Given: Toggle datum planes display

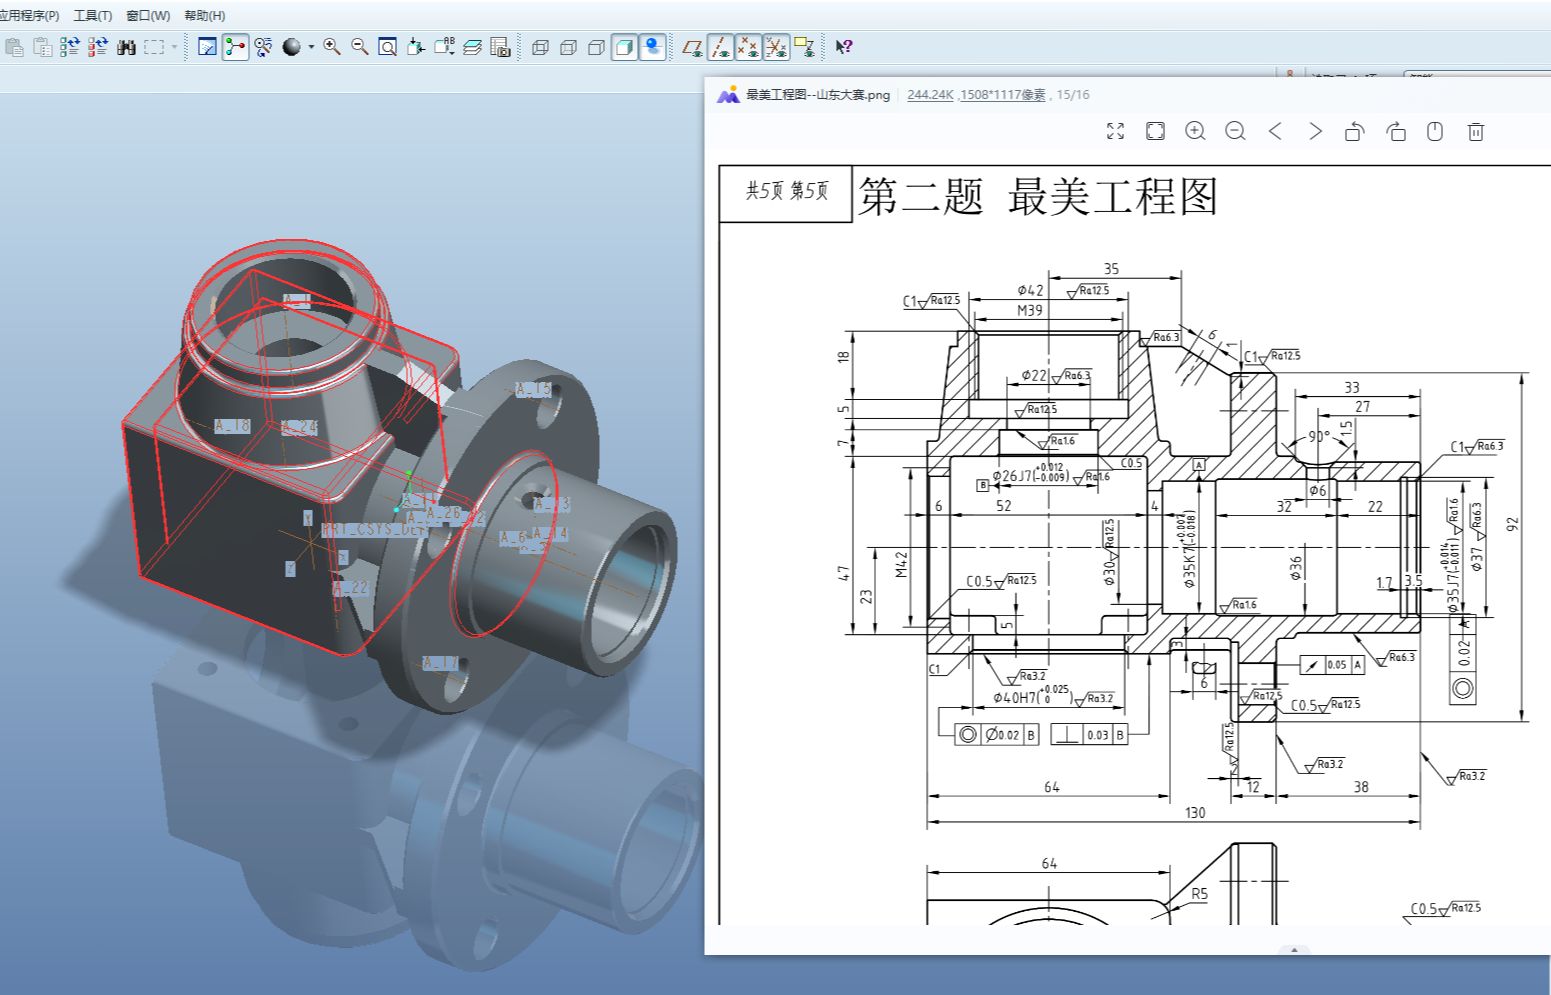Looking at the screenshot, I should 692,47.
